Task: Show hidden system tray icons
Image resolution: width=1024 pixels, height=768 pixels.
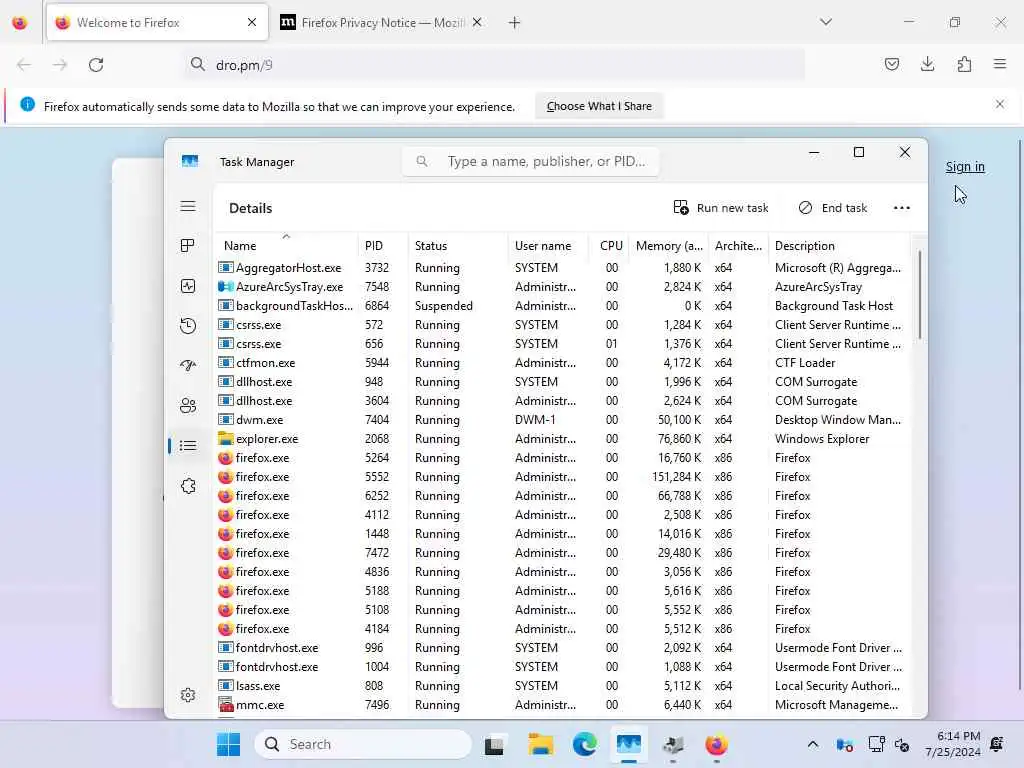Action: point(812,744)
